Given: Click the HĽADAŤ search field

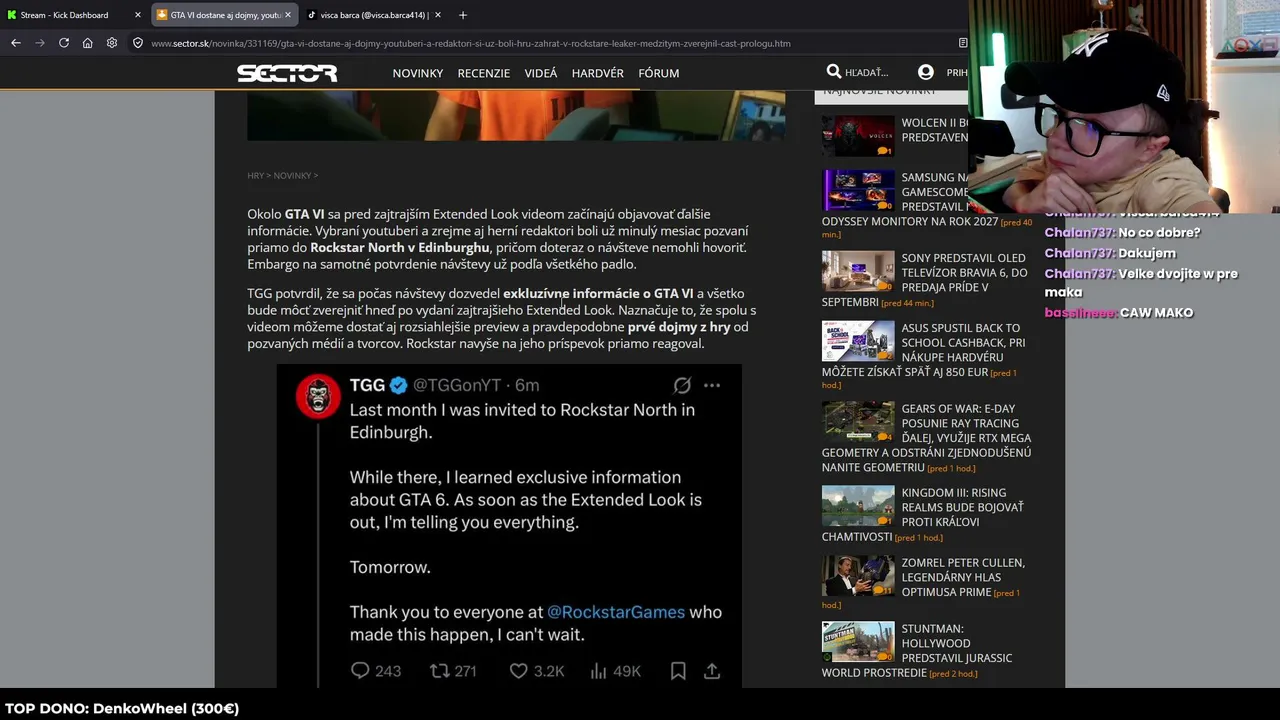Looking at the screenshot, I should 867,72.
